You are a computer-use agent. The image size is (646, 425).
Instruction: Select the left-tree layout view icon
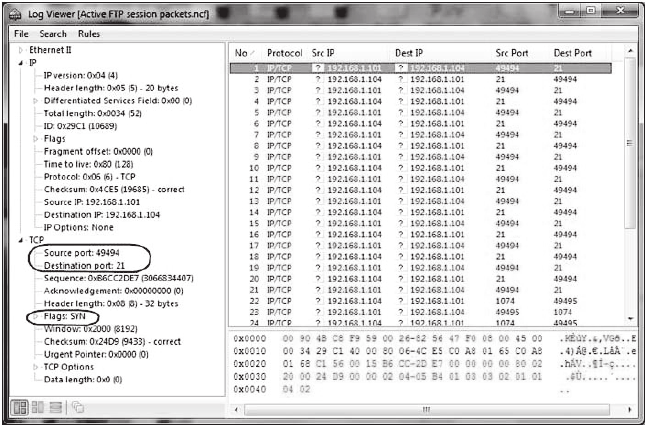[x=21, y=407]
